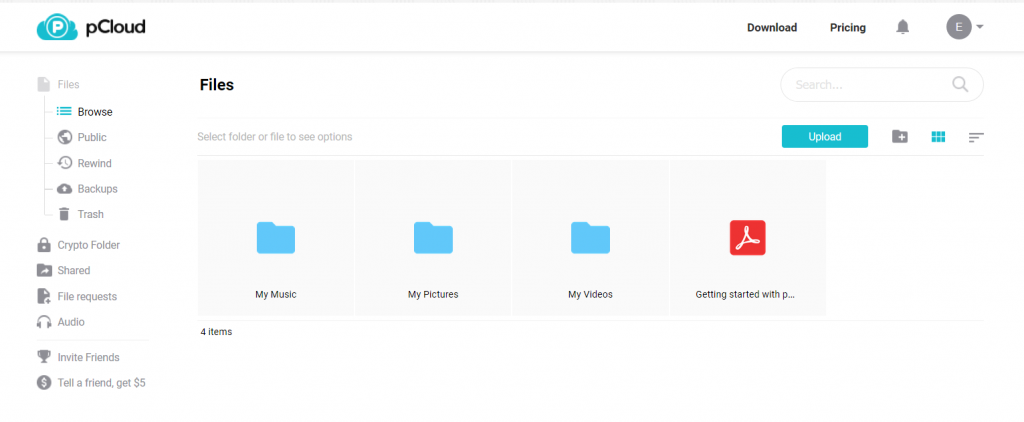Open the sort options icon
This screenshot has height=422, width=1024.
(976, 137)
